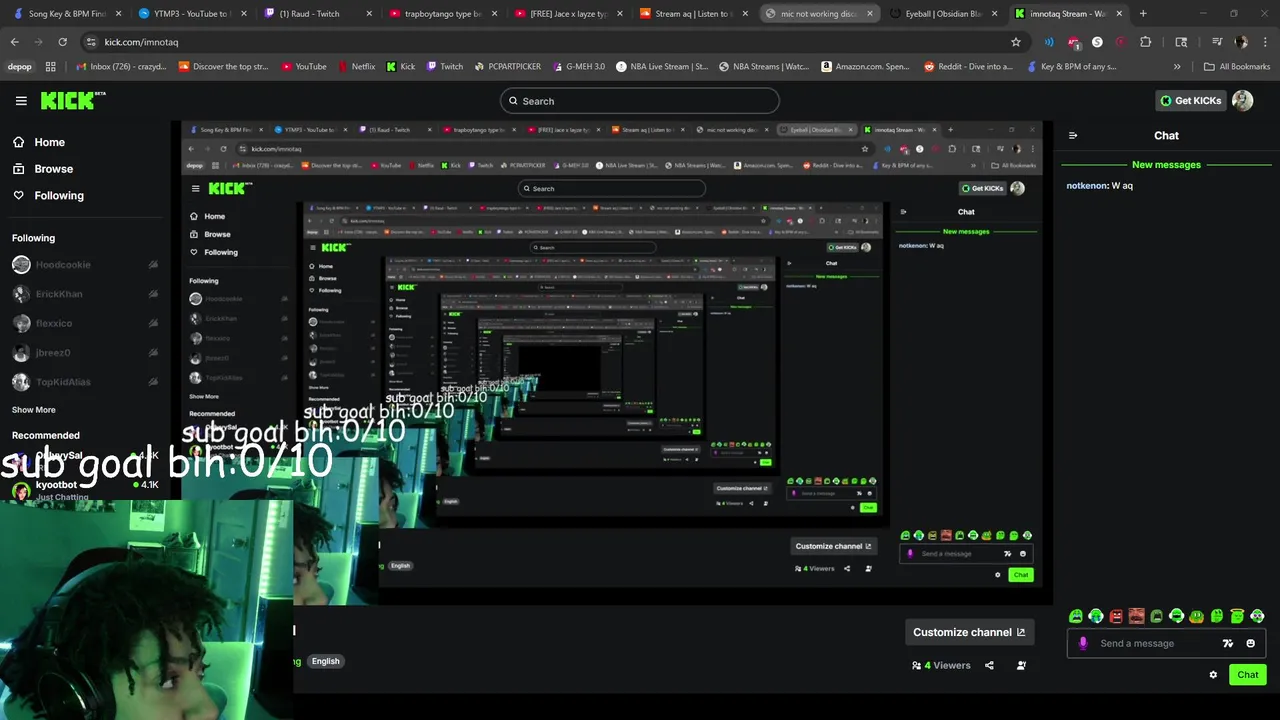Image resolution: width=1280 pixels, height=720 pixels.
Task: Open the smiley emoji picker
Action: [1250, 644]
